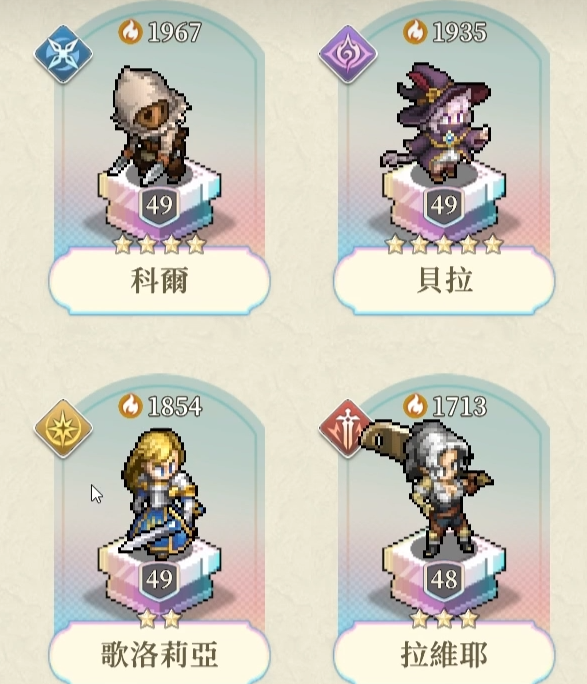Click the flame icon beside 1854
This screenshot has height=684, width=587.
(130, 406)
